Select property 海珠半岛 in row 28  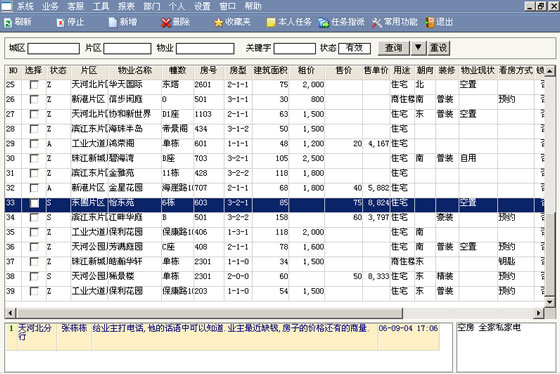point(126,129)
